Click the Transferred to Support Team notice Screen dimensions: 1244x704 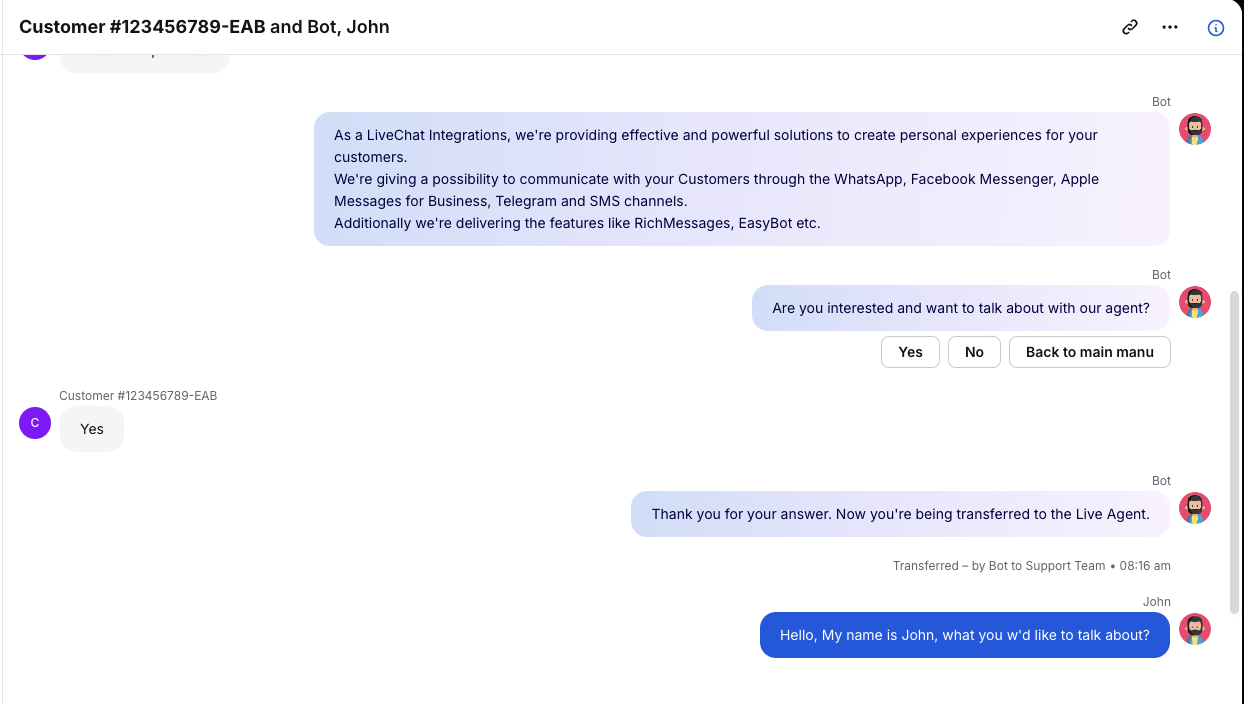(x=1031, y=566)
